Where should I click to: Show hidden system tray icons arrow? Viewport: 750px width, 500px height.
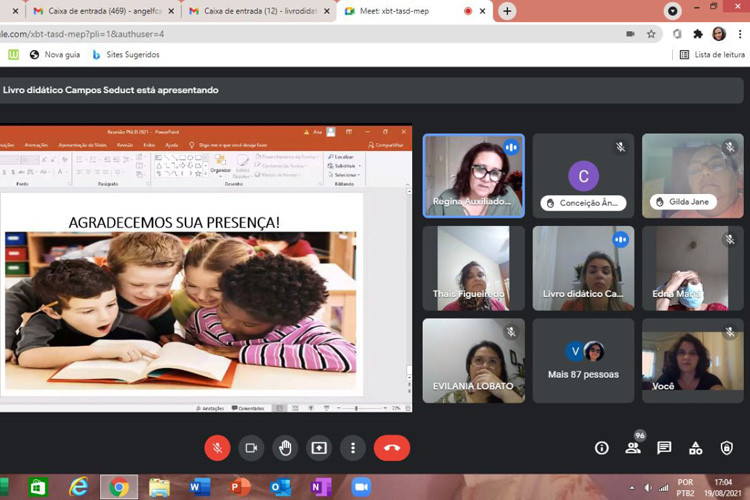click(632, 488)
